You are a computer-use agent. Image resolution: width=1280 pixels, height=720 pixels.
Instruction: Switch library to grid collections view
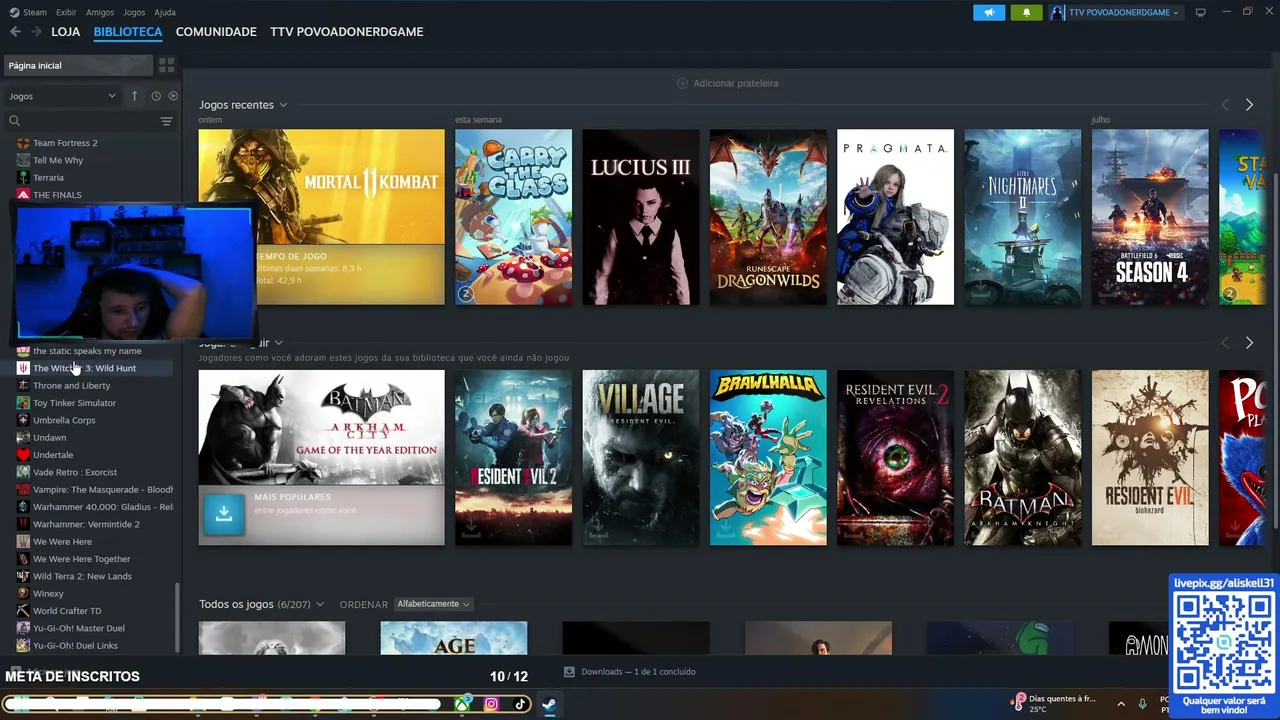167,65
